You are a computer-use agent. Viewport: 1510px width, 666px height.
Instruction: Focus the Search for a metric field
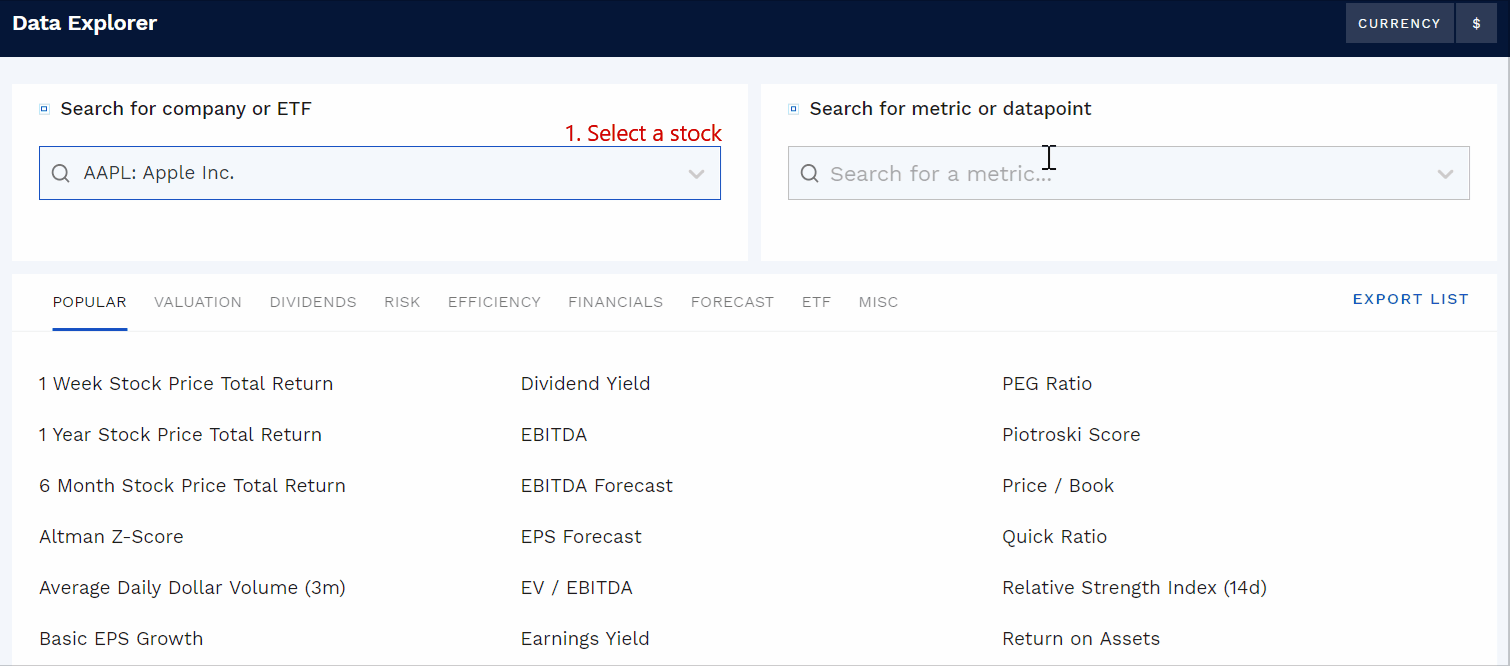pos(1129,174)
